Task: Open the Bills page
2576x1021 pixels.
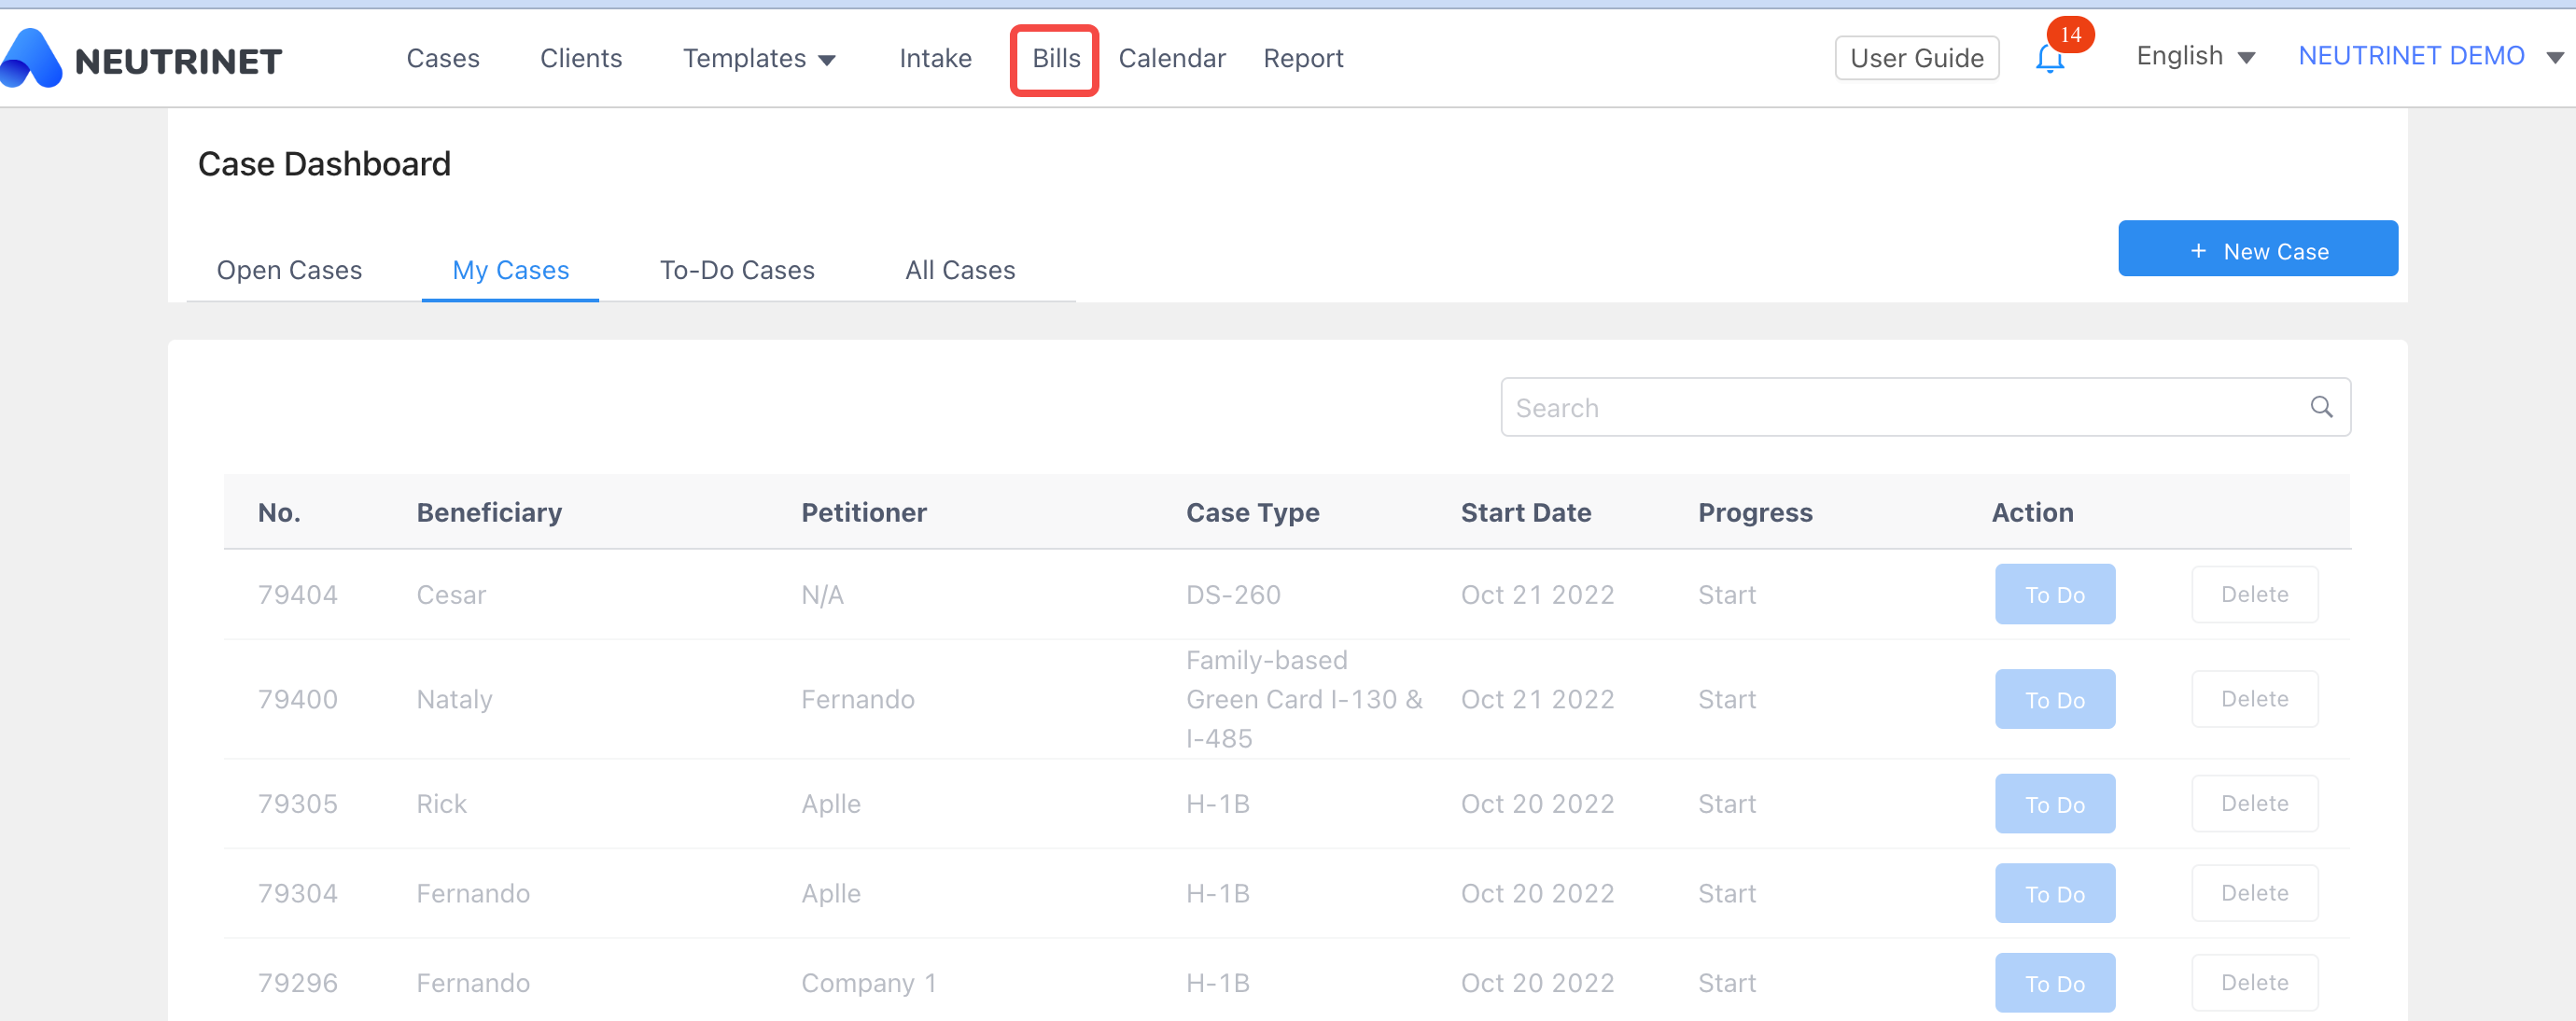Action: point(1056,58)
